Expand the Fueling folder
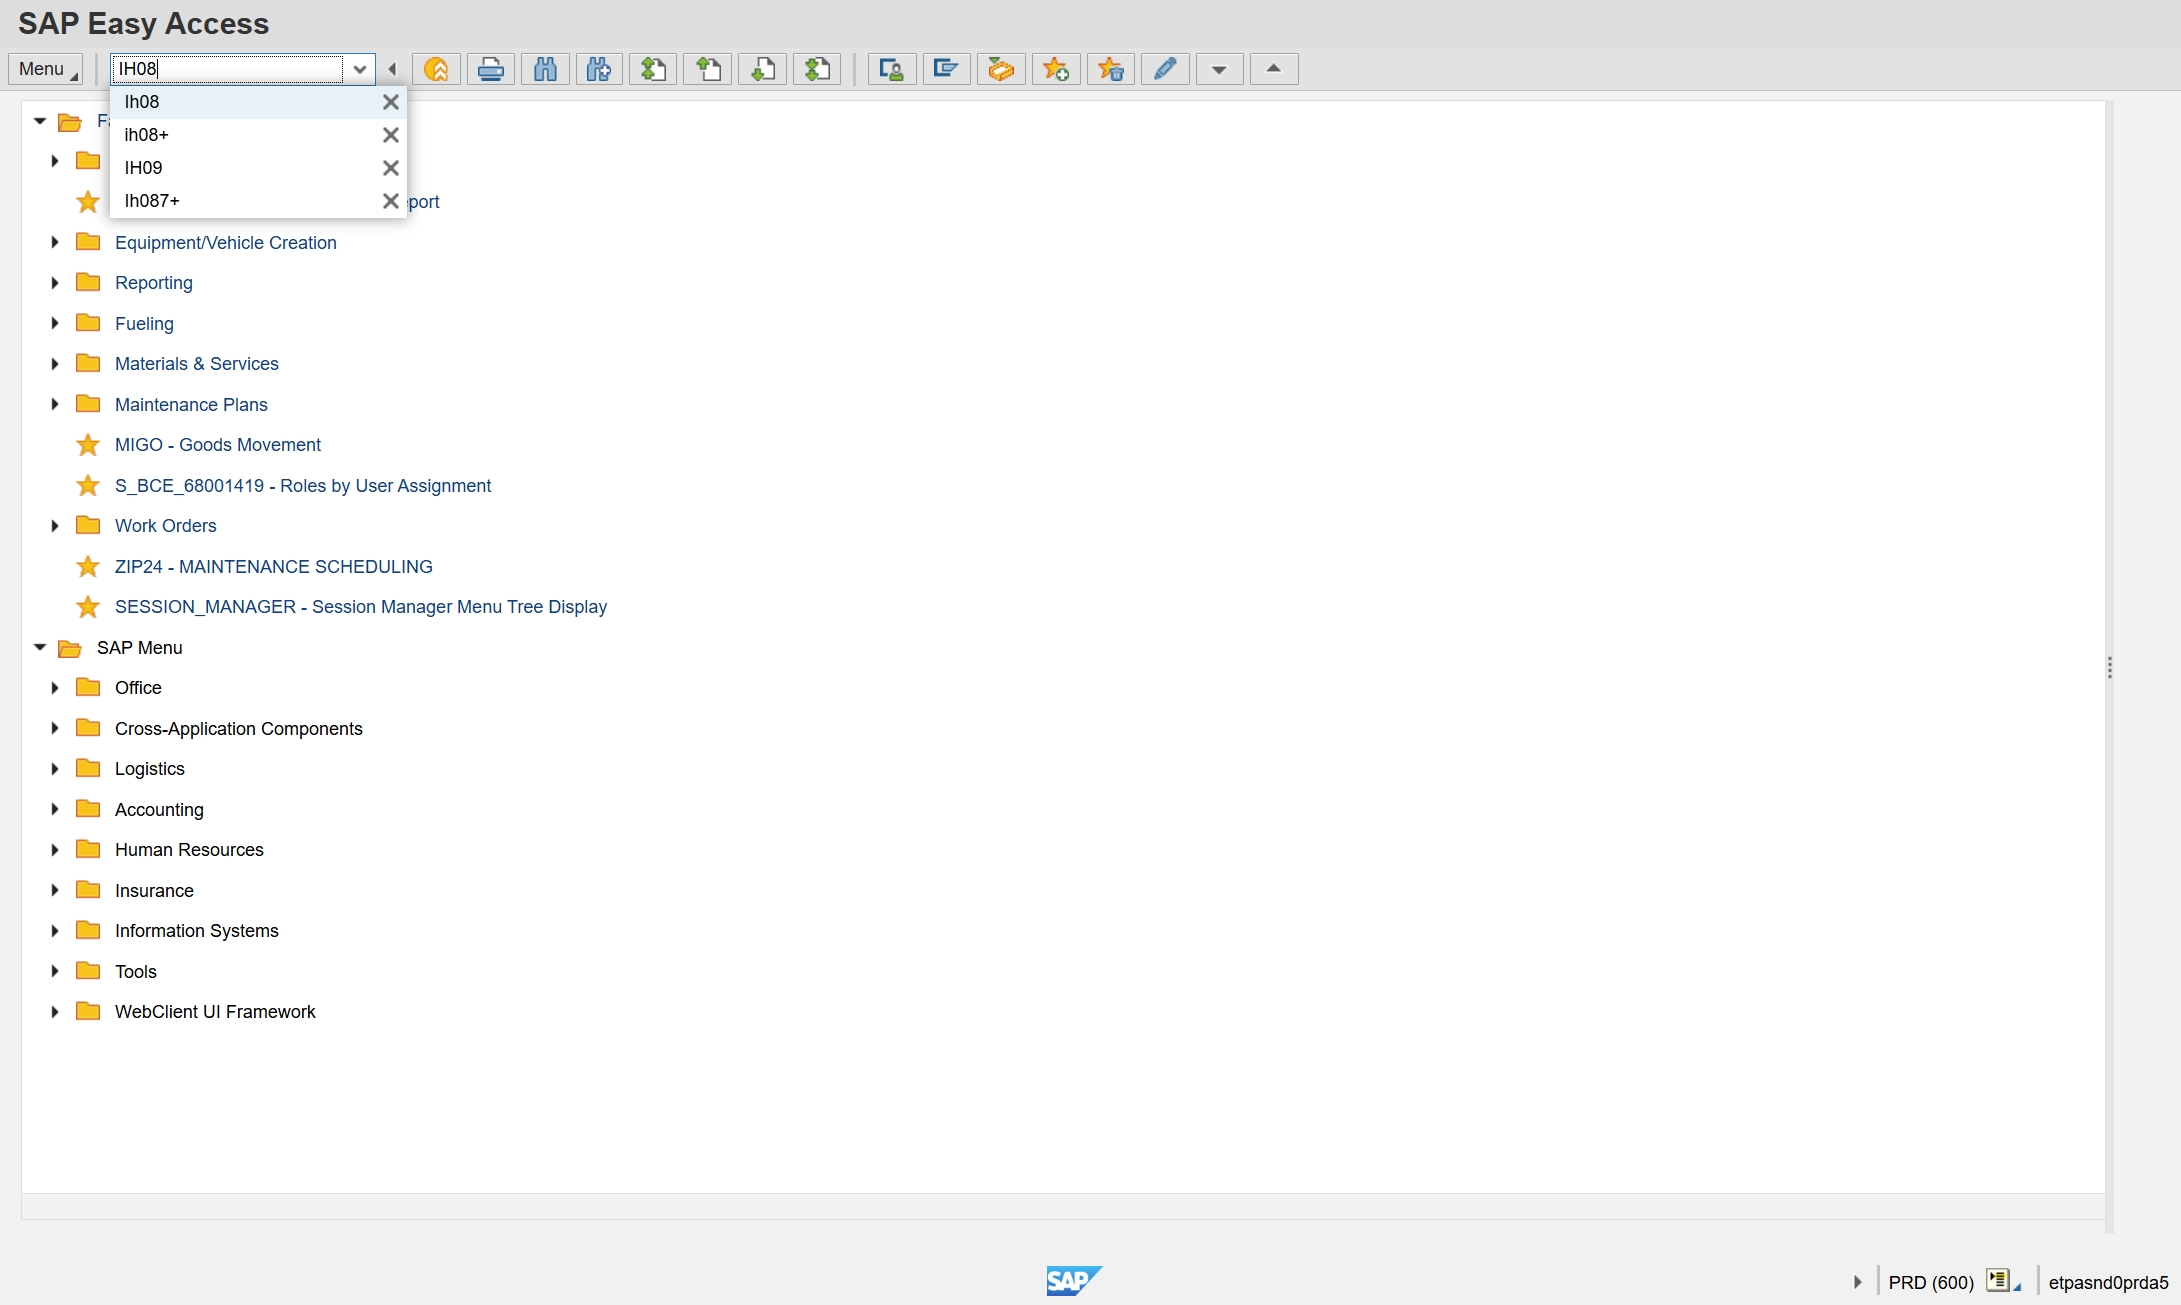 point(55,323)
